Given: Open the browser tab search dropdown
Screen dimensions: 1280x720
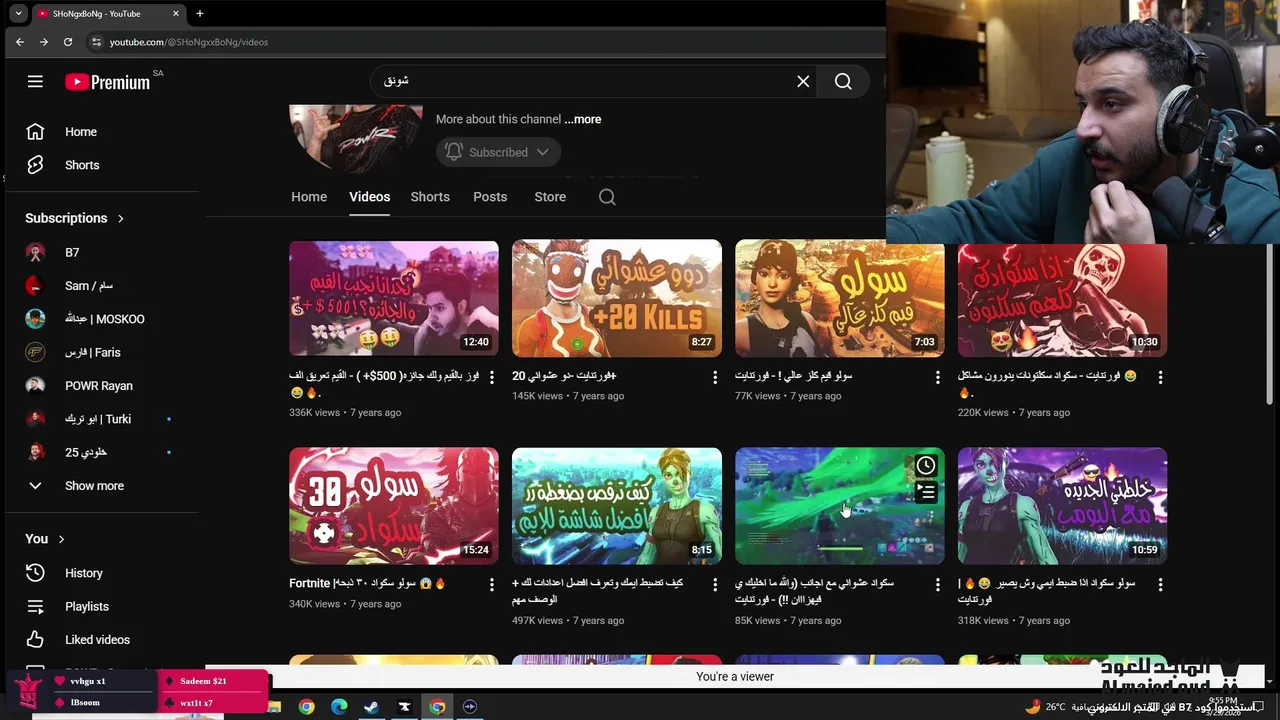Looking at the screenshot, I should click(18, 14).
